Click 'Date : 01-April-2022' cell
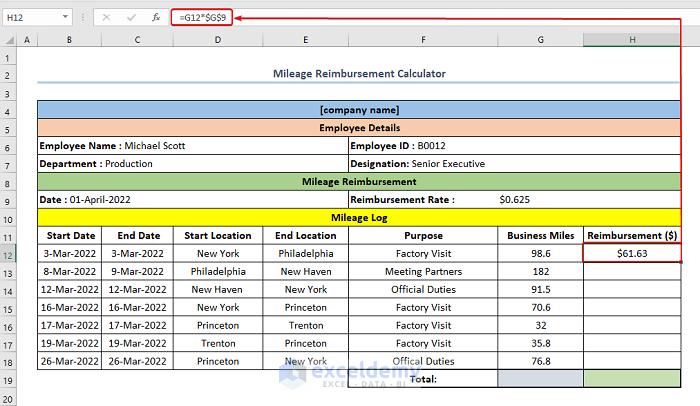This screenshot has width=700, height=406. [x=193, y=200]
